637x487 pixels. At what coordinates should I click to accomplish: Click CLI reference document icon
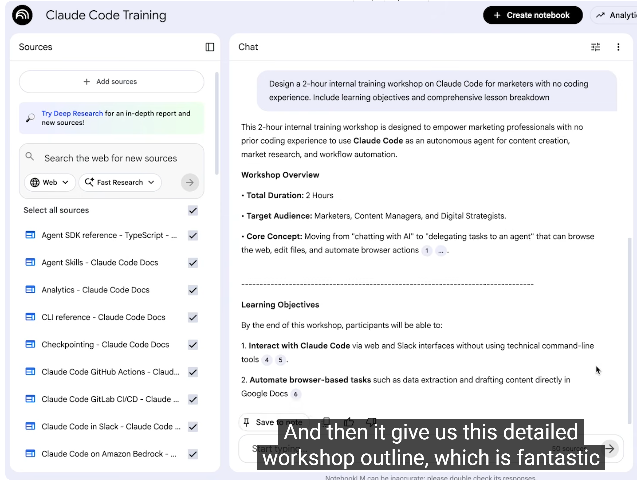(x=30, y=317)
